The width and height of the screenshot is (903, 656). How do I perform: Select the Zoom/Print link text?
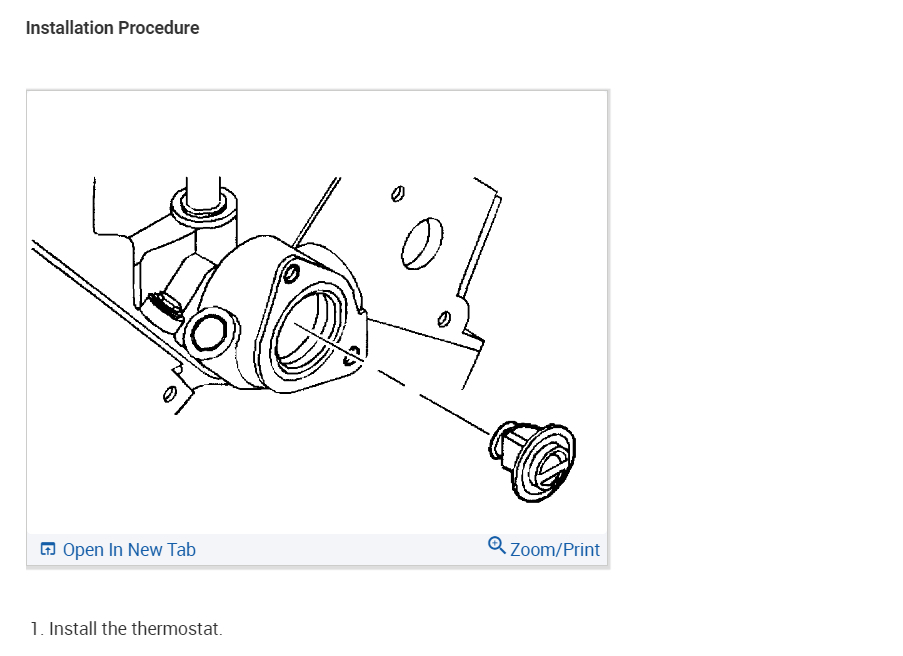(555, 549)
